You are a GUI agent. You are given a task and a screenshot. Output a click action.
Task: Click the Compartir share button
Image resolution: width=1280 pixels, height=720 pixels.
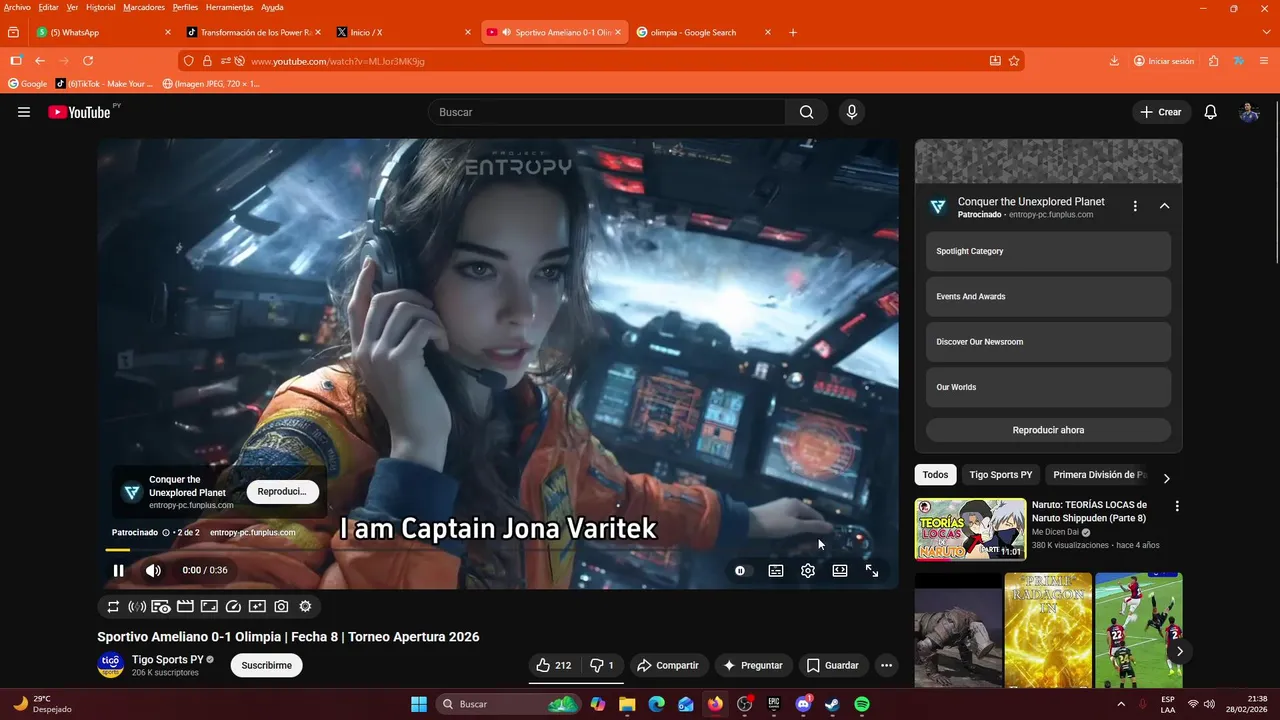669,665
